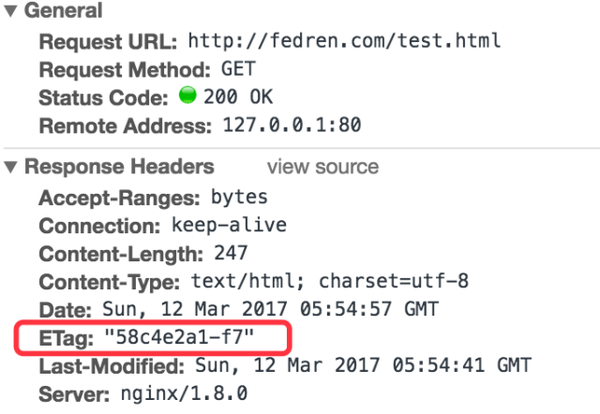Click the ETag header name
Image resolution: width=600 pixels, height=414 pixels.
pos(66,339)
